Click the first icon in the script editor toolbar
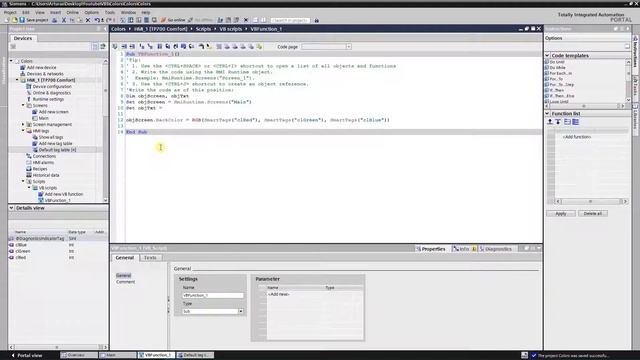640x360 pixels. pyautogui.click(x=115, y=47)
